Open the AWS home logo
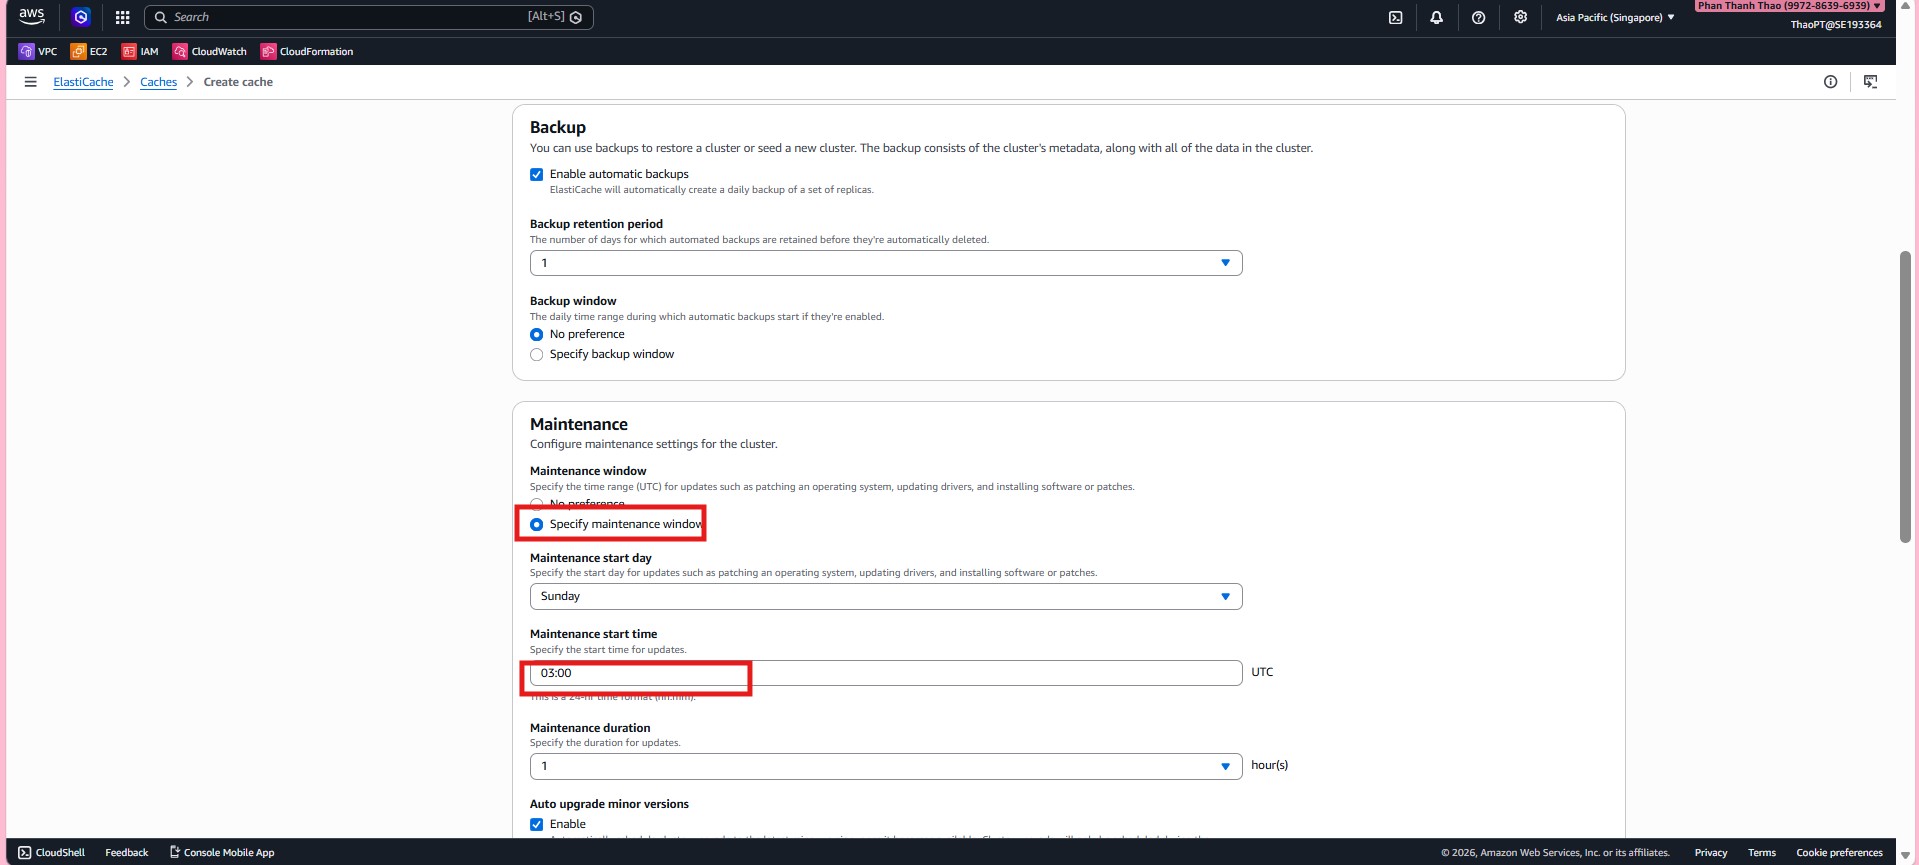This screenshot has width=1919, height=865. [32, 16]
